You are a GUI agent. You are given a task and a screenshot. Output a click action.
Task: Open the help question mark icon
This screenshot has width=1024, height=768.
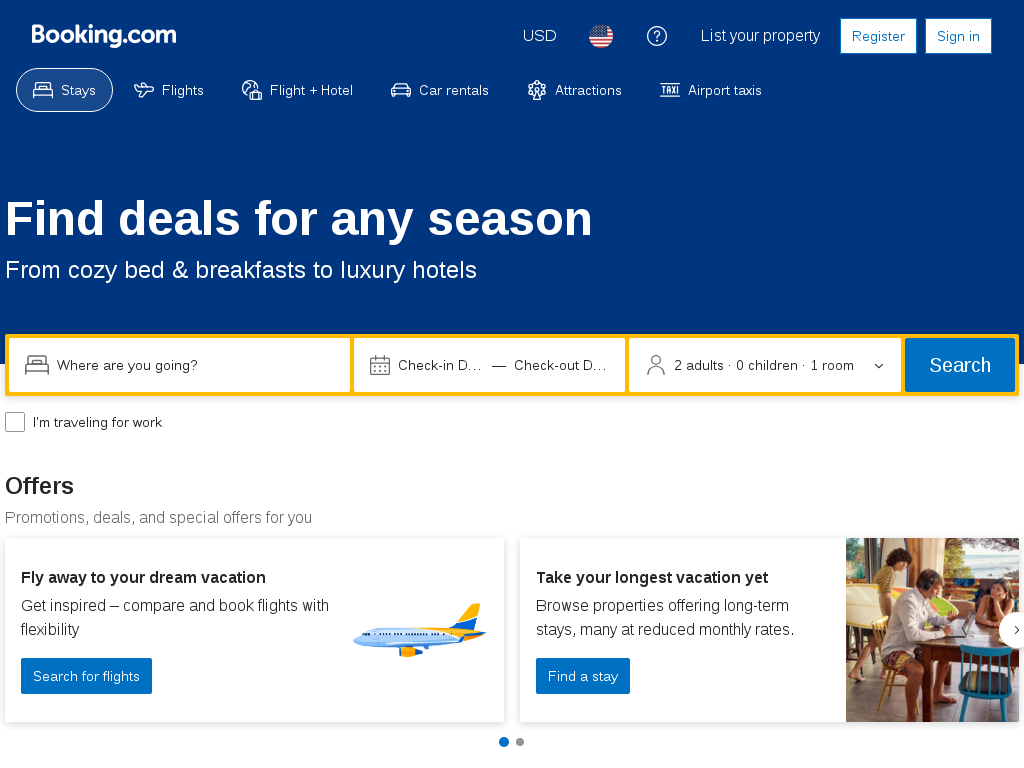tap(656, 36)
